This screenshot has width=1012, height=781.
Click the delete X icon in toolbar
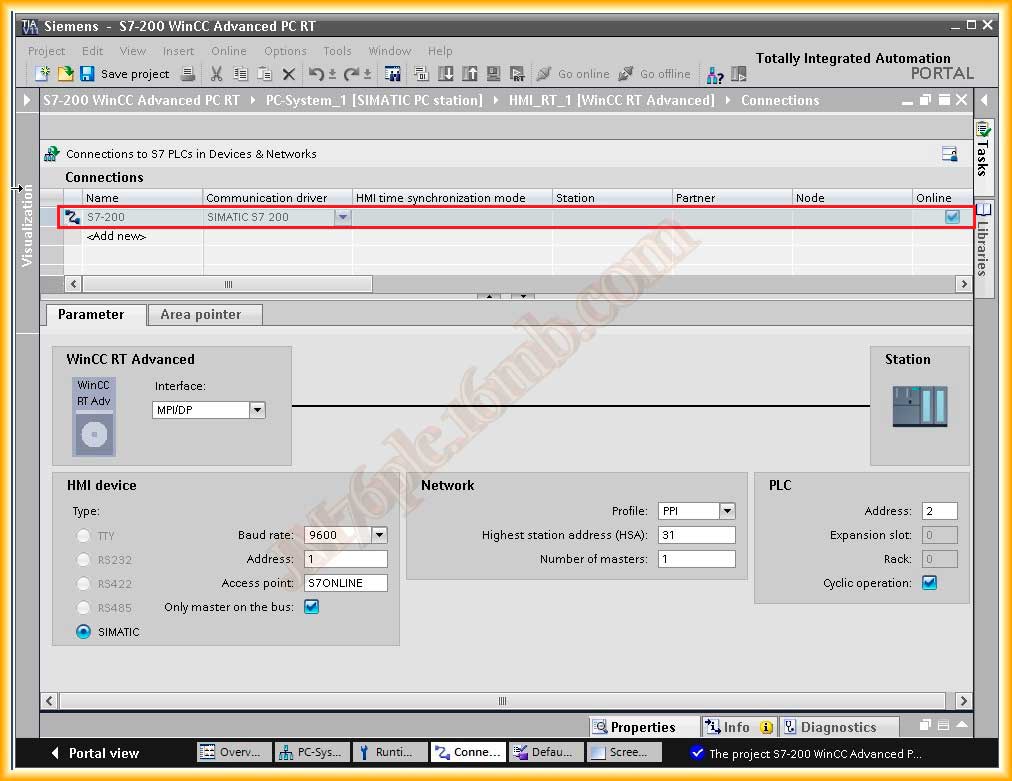288,74
